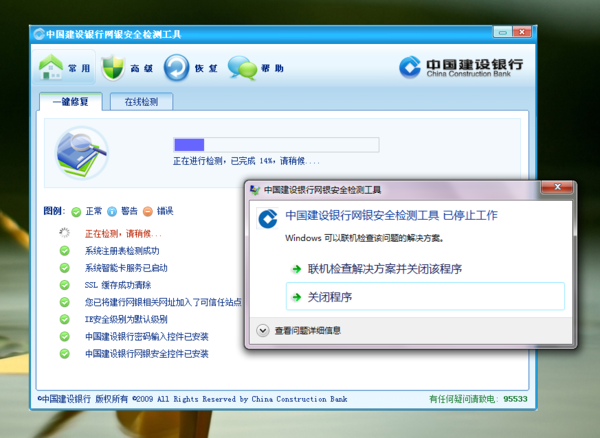Click the books-and-magnifier scan icon
Screen dimensions: 600x438
pyautogui.click(x=82, y=153)
